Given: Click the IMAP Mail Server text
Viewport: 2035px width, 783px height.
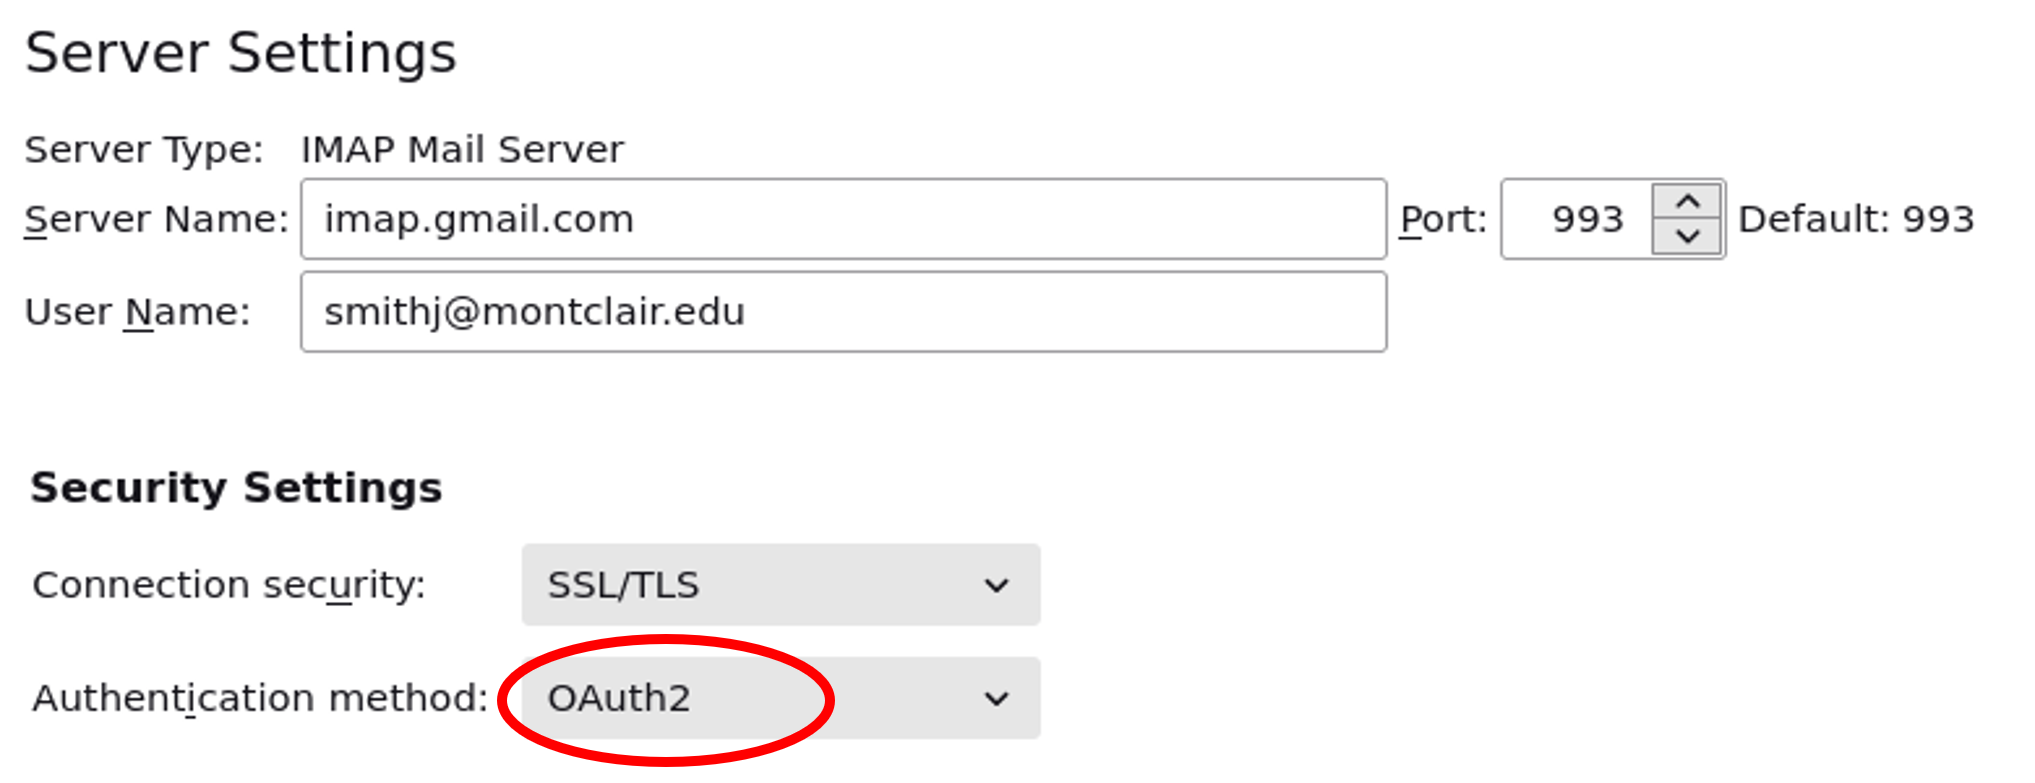Looking at the screenshot, I should (462, 150).
